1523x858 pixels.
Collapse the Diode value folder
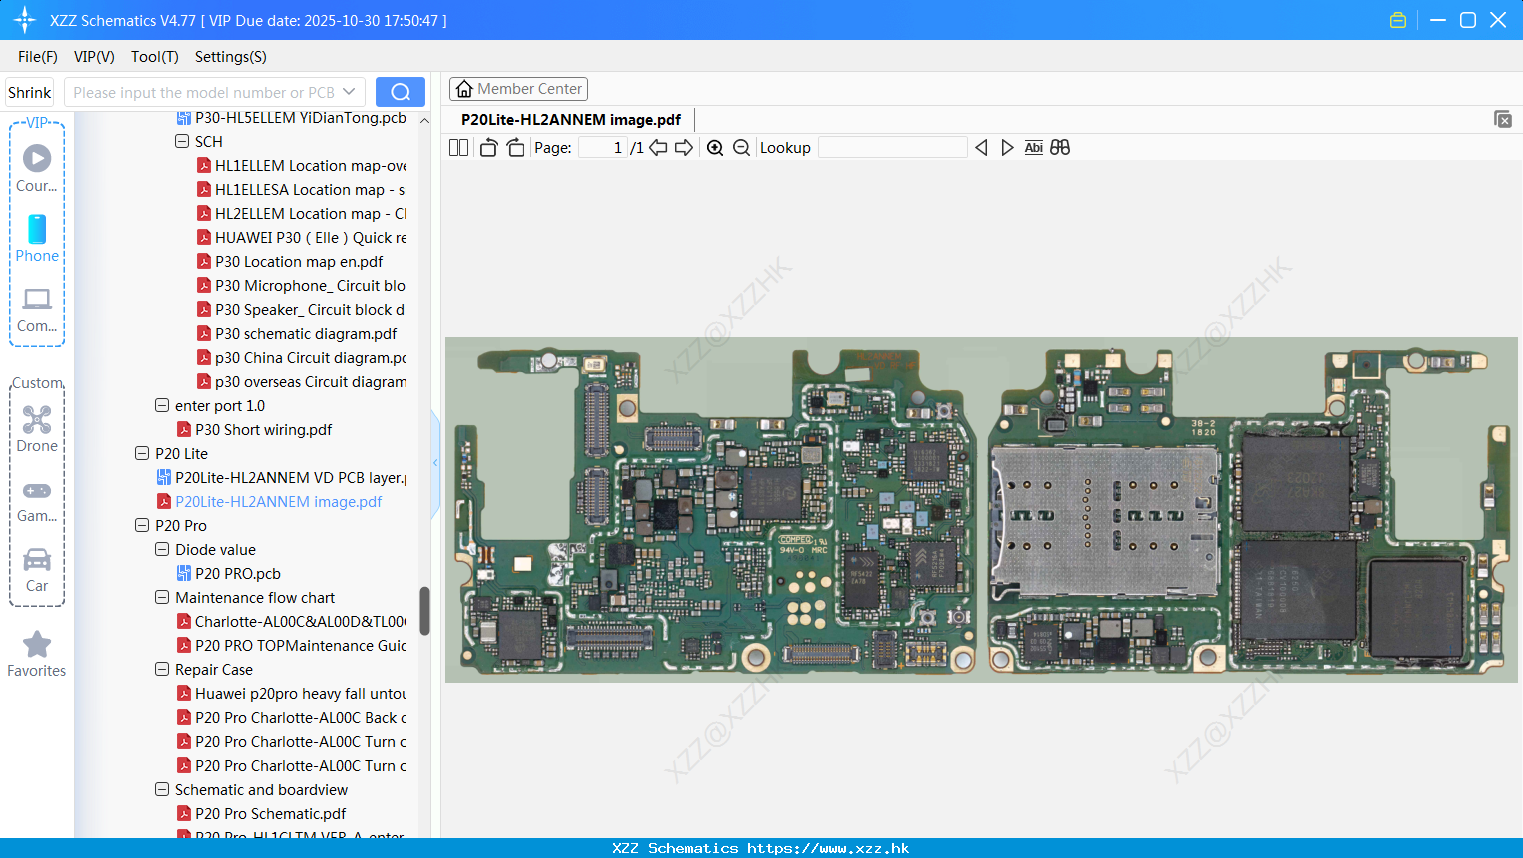click(x=162, y=549)
